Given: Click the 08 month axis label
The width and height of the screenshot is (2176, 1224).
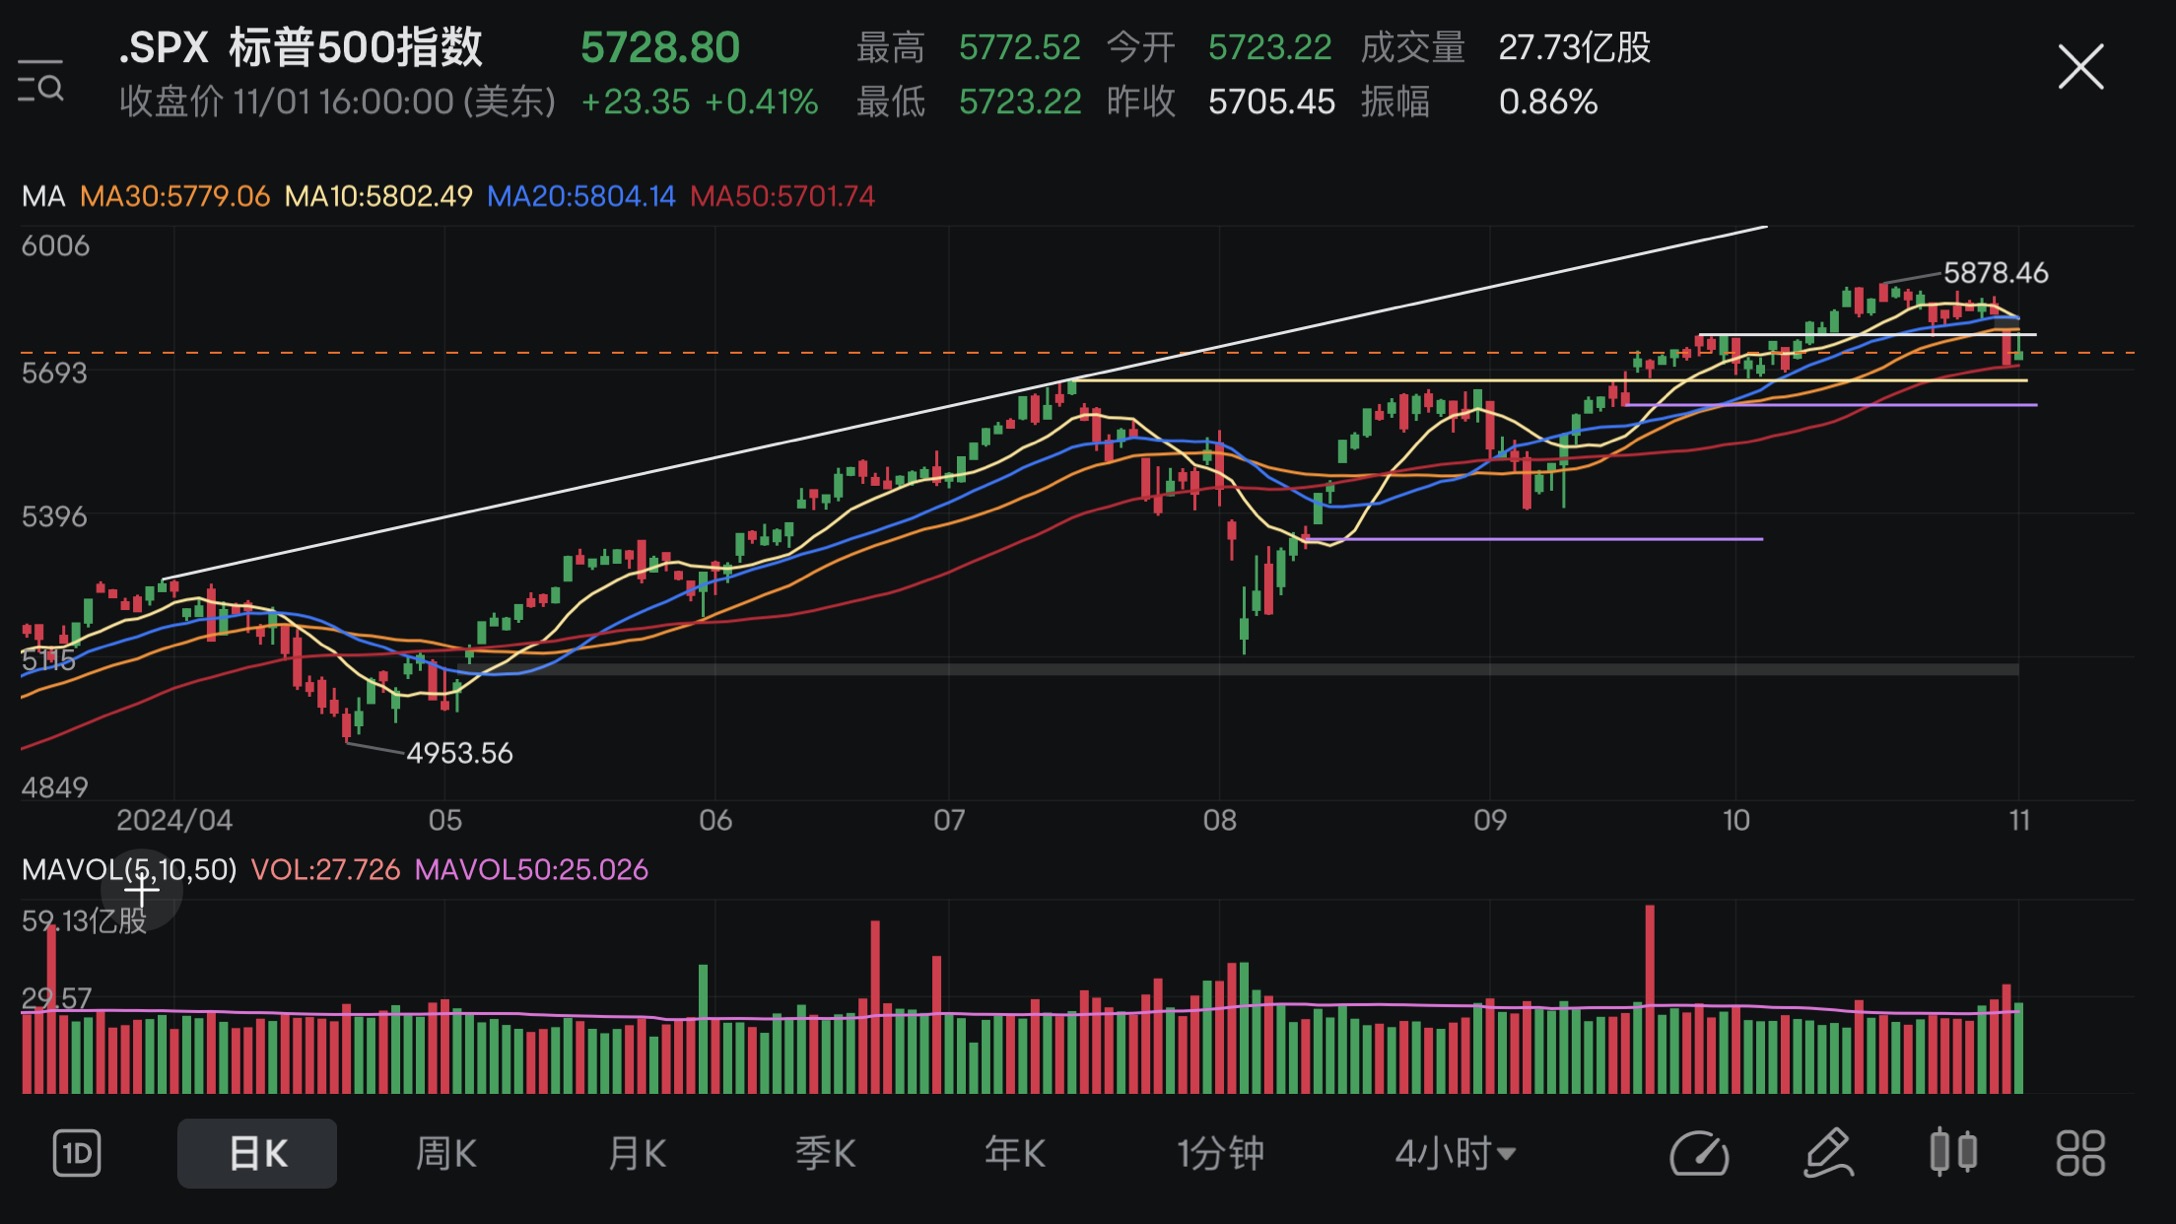Looking at the screenshot, I should (x=1219, y=820).
